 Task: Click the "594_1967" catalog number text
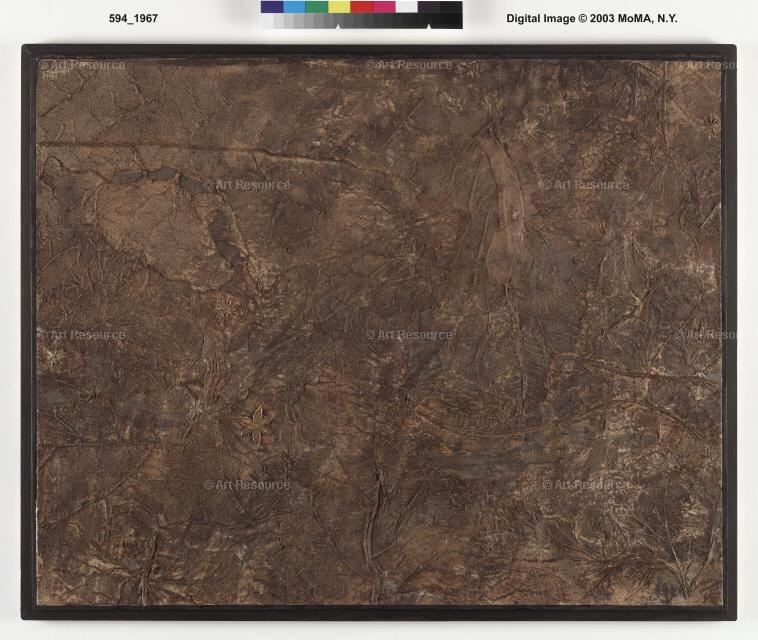point(133,18)
